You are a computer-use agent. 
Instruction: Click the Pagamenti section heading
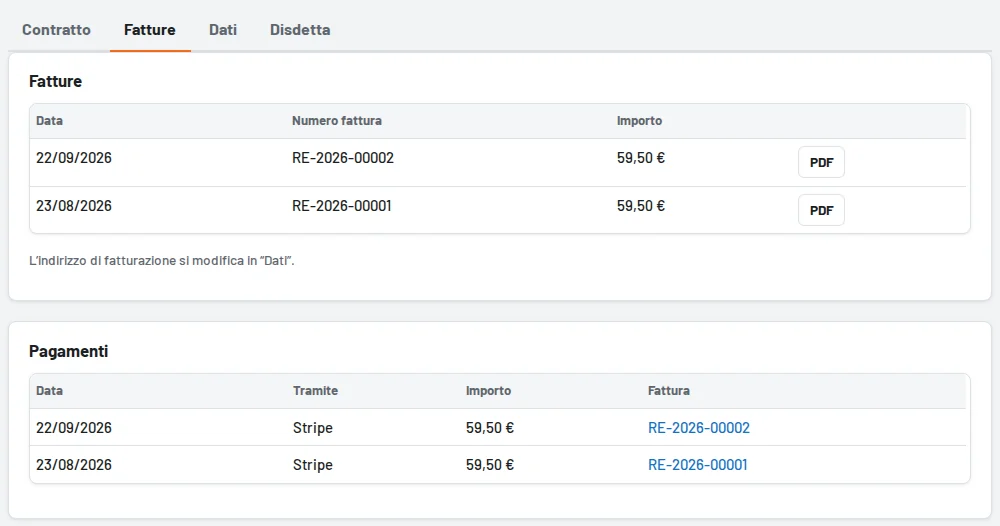point(69,351)
